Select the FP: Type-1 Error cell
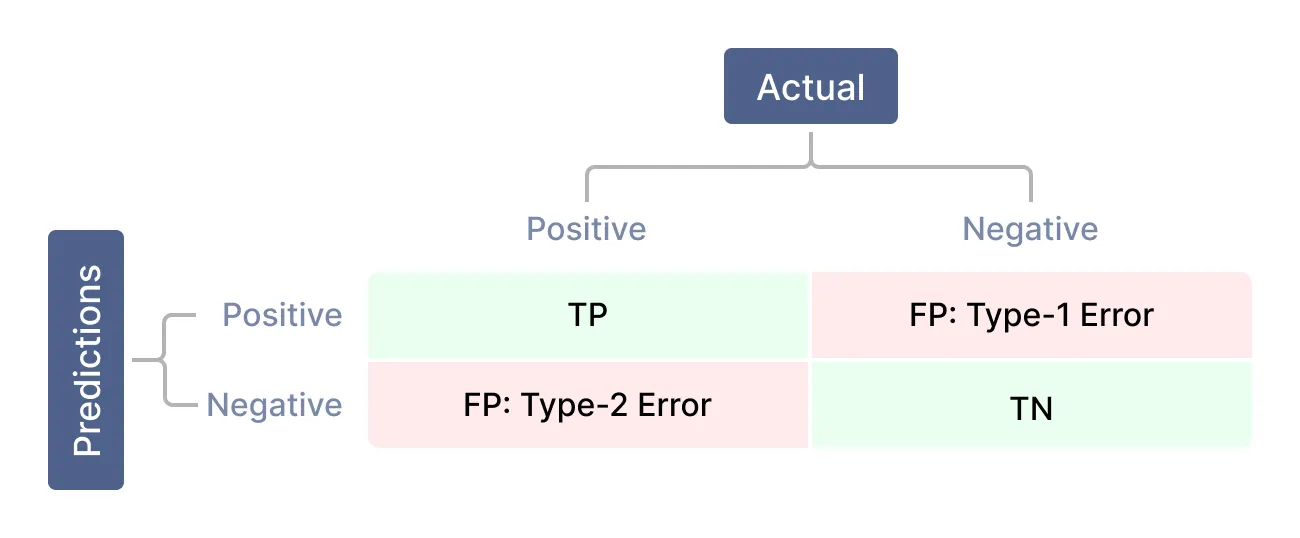Image resolution: width=1300 pixels, height=538 pixels. (x=1031, y=315)
